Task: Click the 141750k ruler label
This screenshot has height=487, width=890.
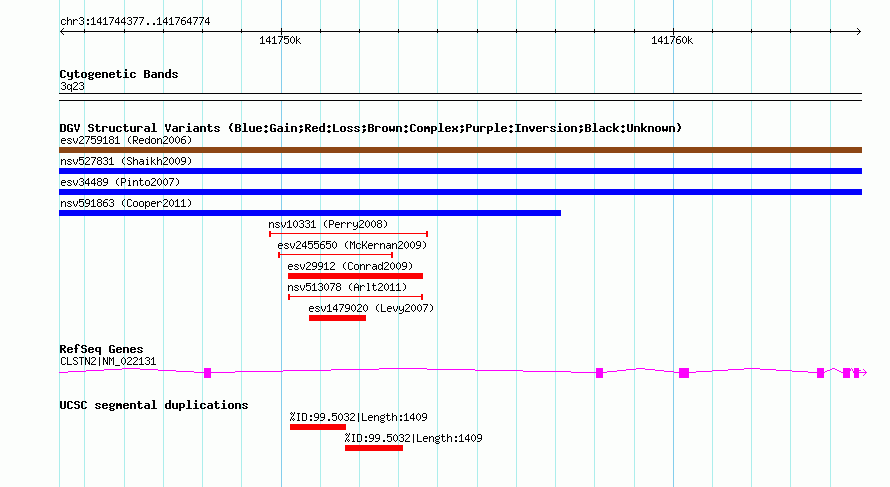Action: point(280,40)
